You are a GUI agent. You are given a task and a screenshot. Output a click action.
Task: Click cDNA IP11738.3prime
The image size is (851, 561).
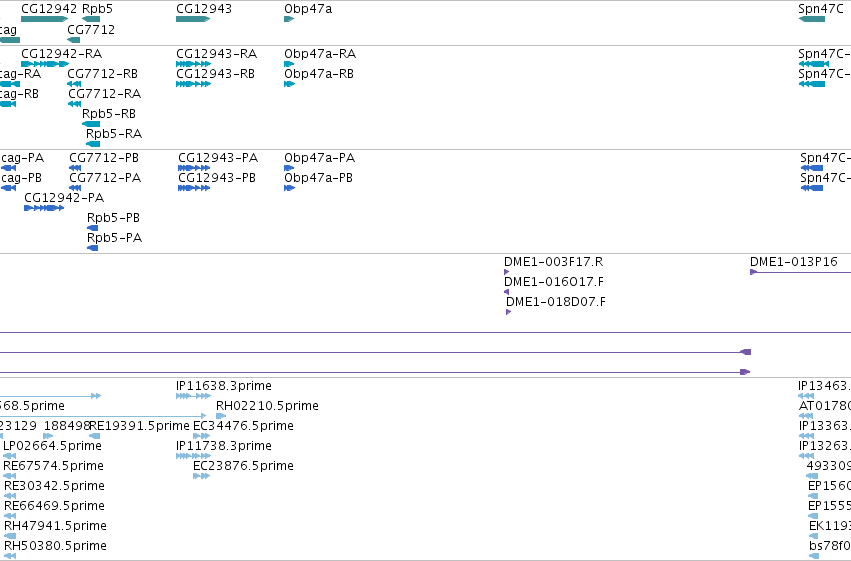pyautogui.click(x=224, y=446)
